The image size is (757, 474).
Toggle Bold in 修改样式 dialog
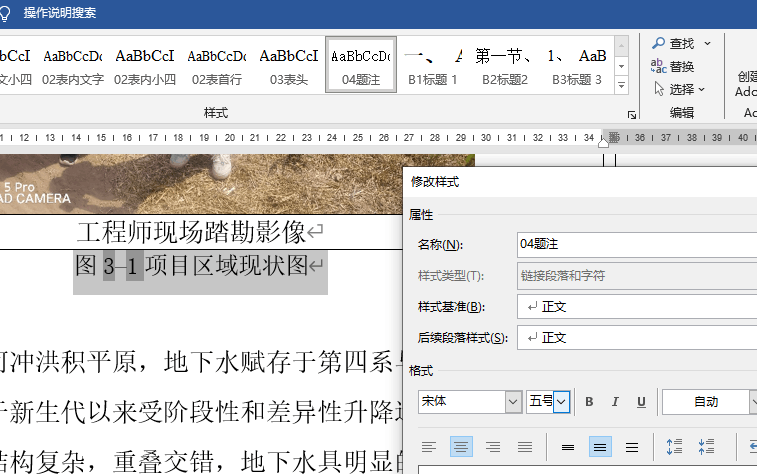pyautogui.click(x=589, y=402)
